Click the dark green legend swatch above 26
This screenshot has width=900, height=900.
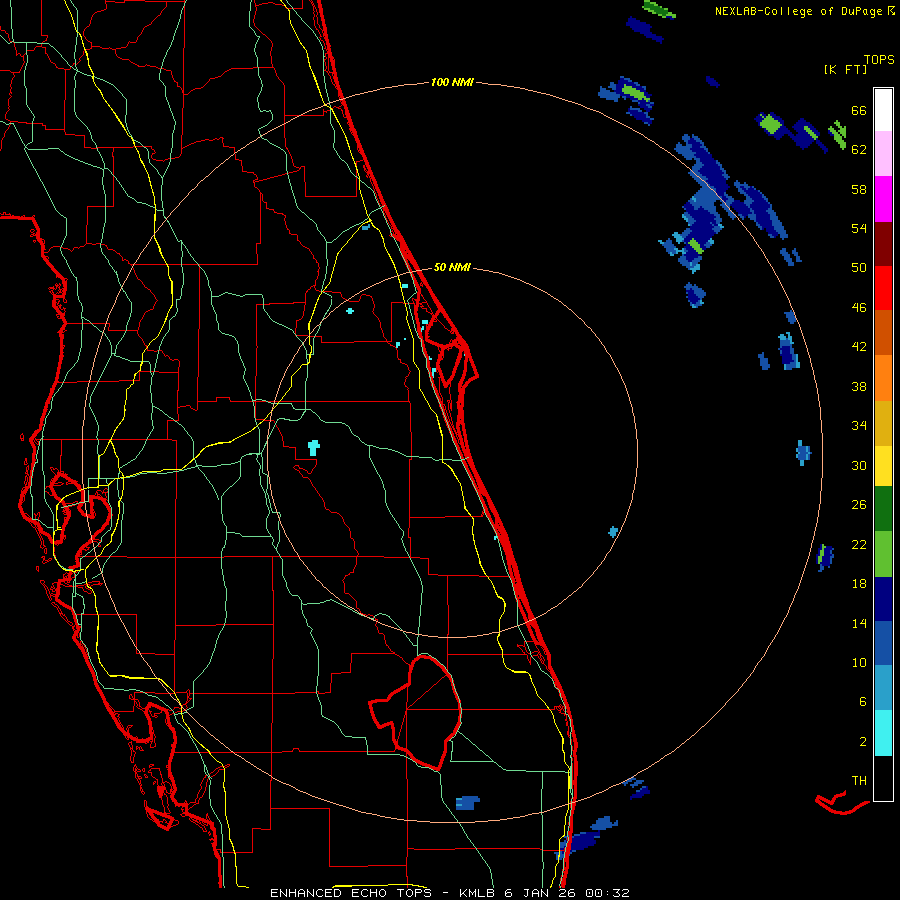pos(883,509)
